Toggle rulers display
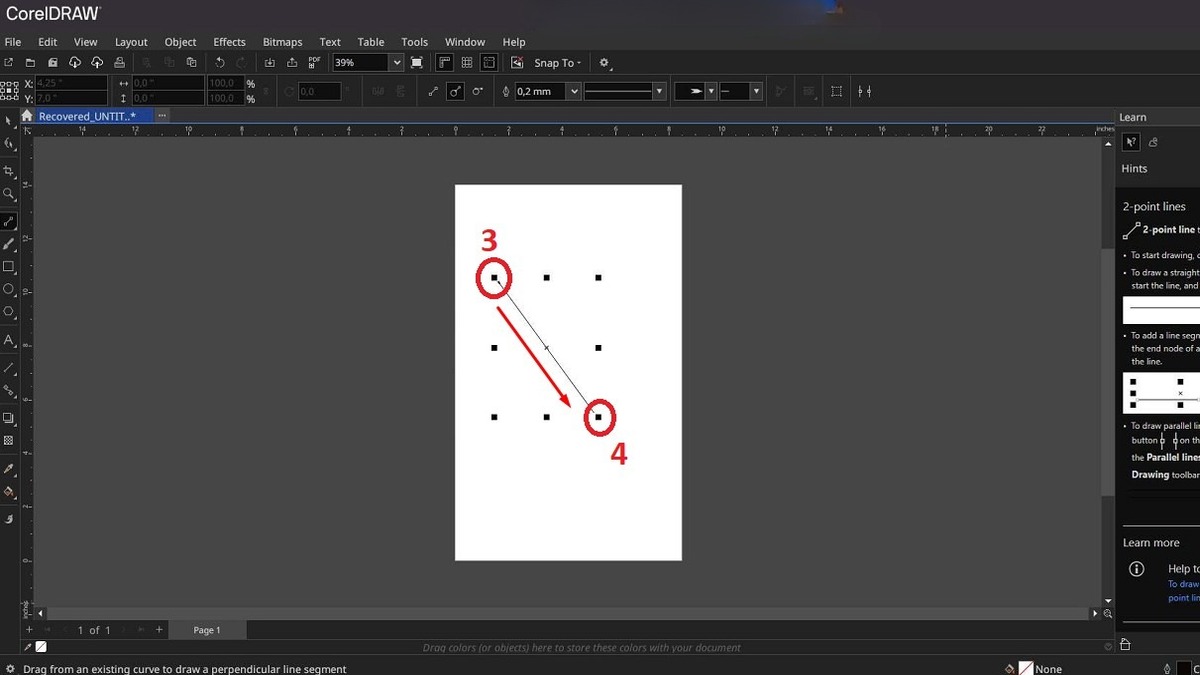This screenshot has width=1200, height=675. point(443,62)
